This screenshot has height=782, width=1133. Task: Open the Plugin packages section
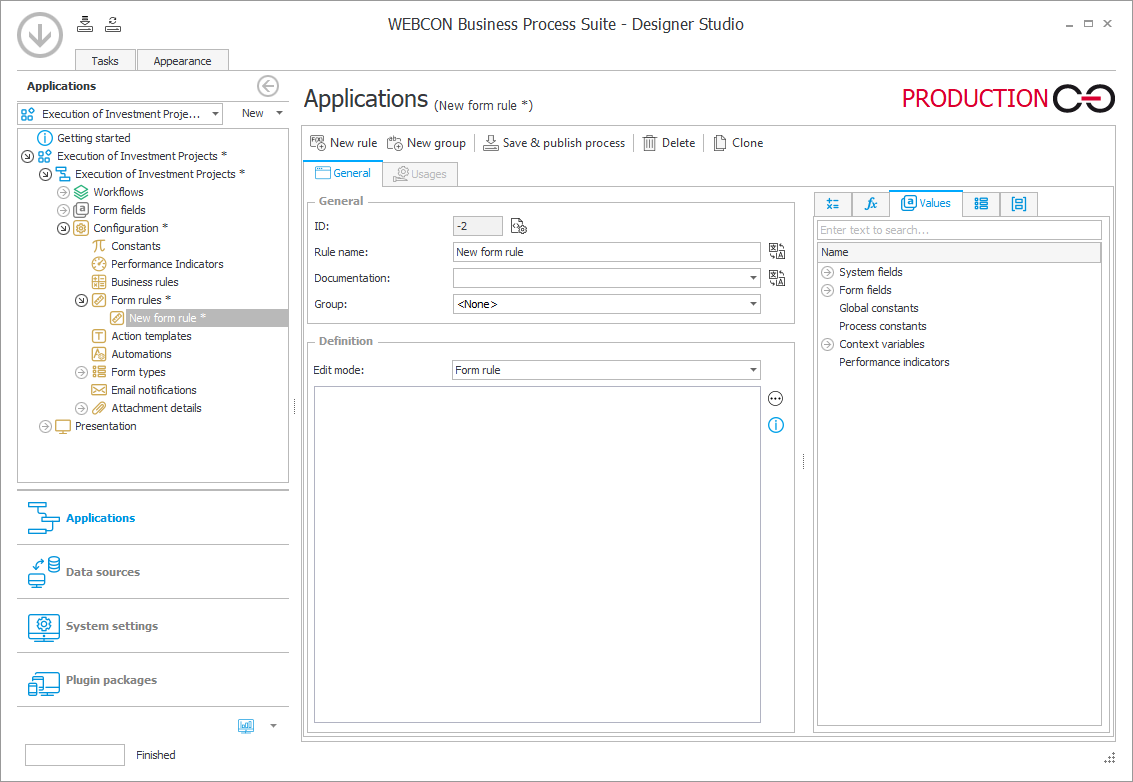(x=152, y=680)
